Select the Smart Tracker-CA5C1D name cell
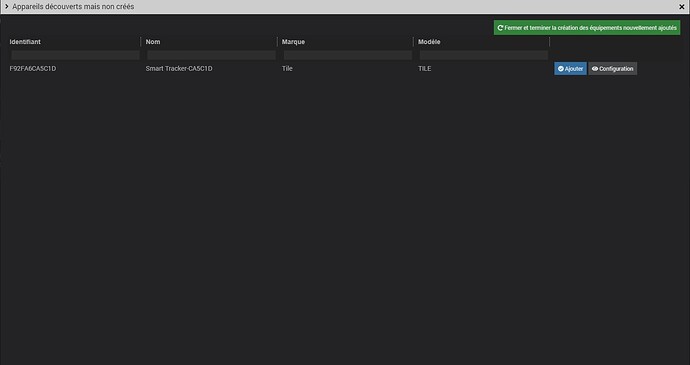Image resolution: width=690 pixels, height=365 pixels. (x=179, y=69)
